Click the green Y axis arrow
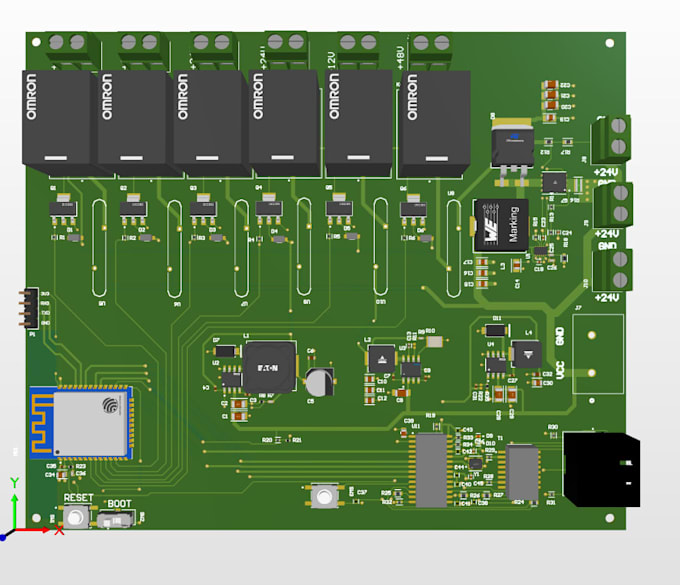Screen dimensions: 680x585 (x=15, y=511)
